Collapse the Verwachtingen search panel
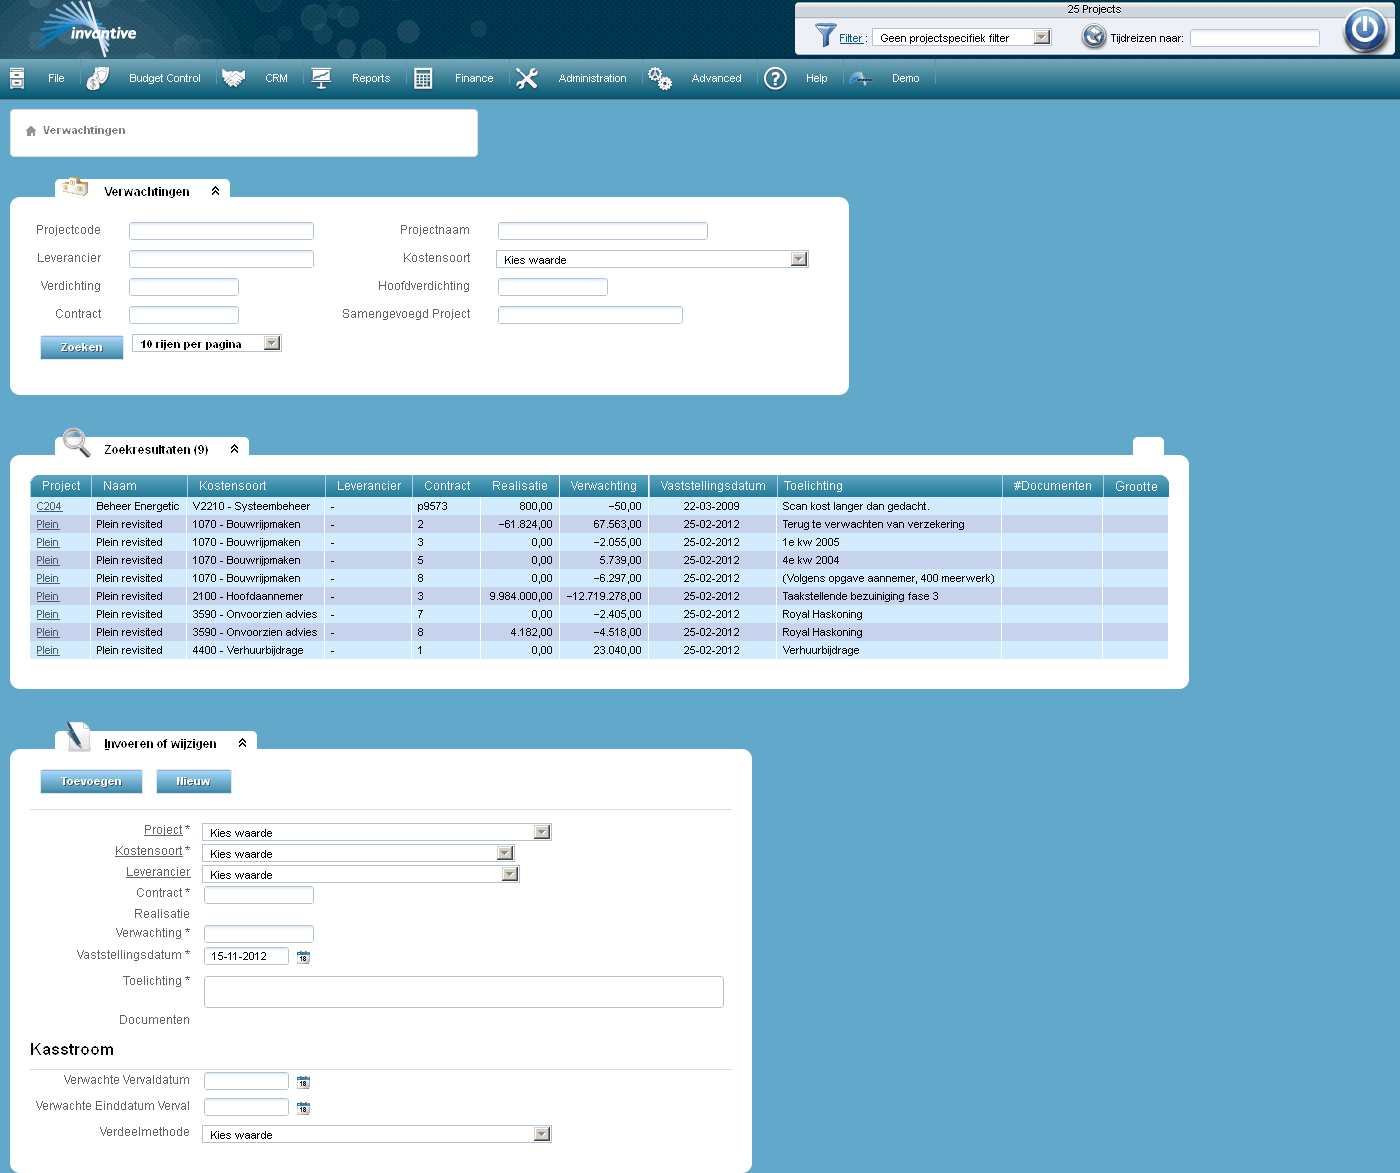This screenshot has height=1173, width=1400. [215, 191]
